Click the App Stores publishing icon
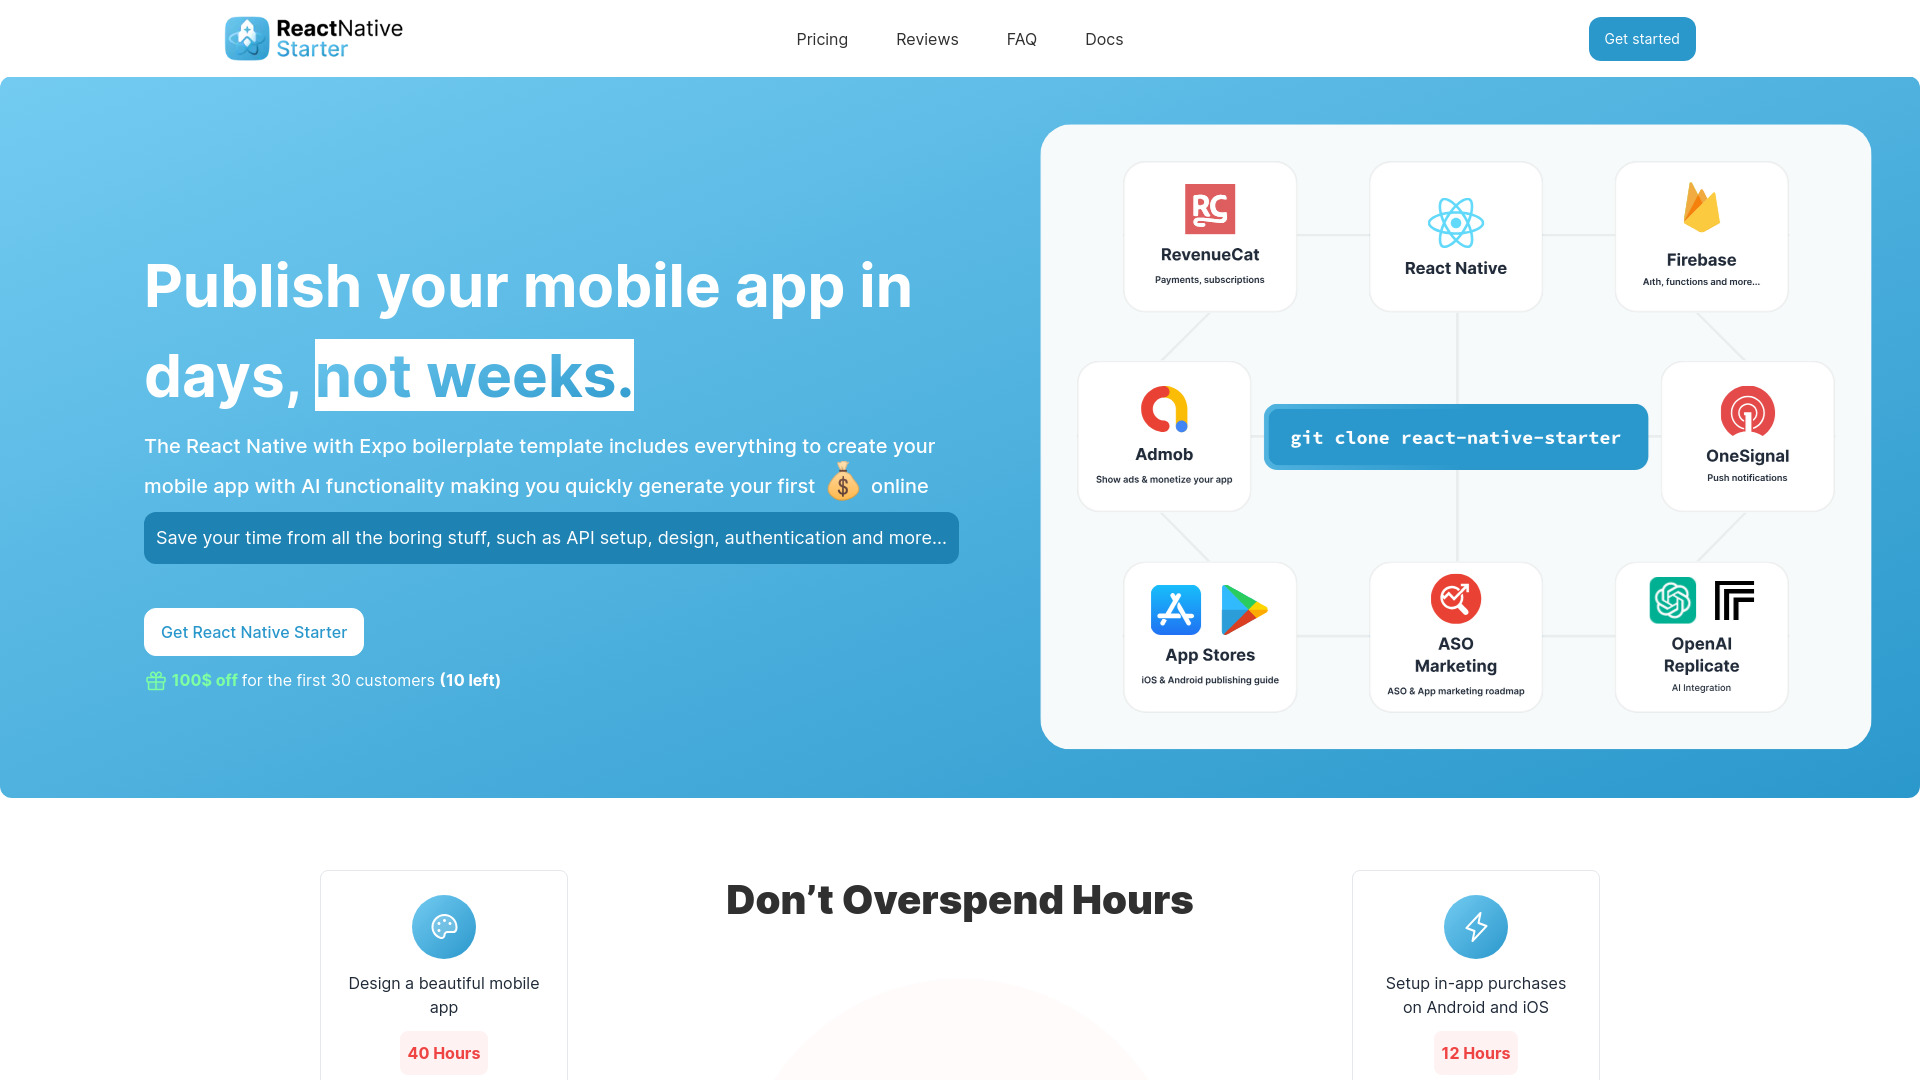The height and width of the screenshot is (1080, 1920). 1209,609
